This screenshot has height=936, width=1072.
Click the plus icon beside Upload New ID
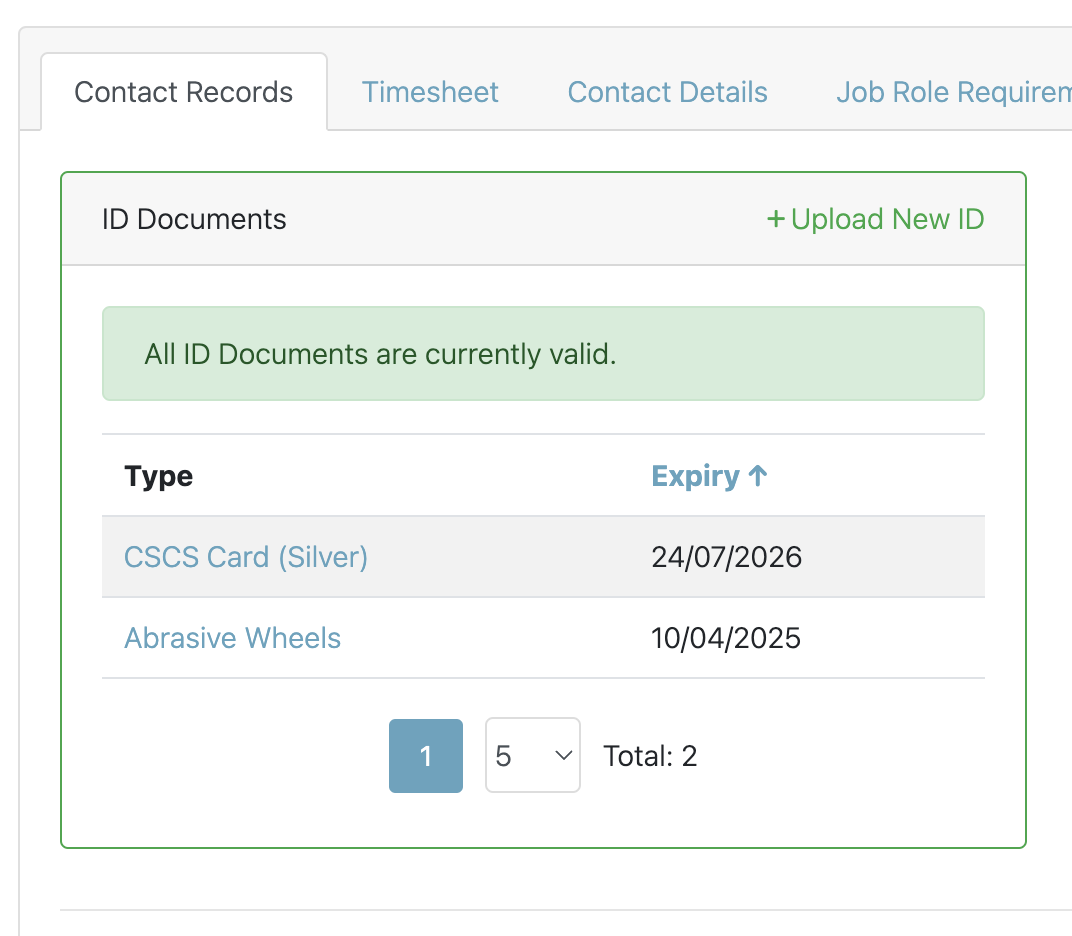click(x=776, y=219)
